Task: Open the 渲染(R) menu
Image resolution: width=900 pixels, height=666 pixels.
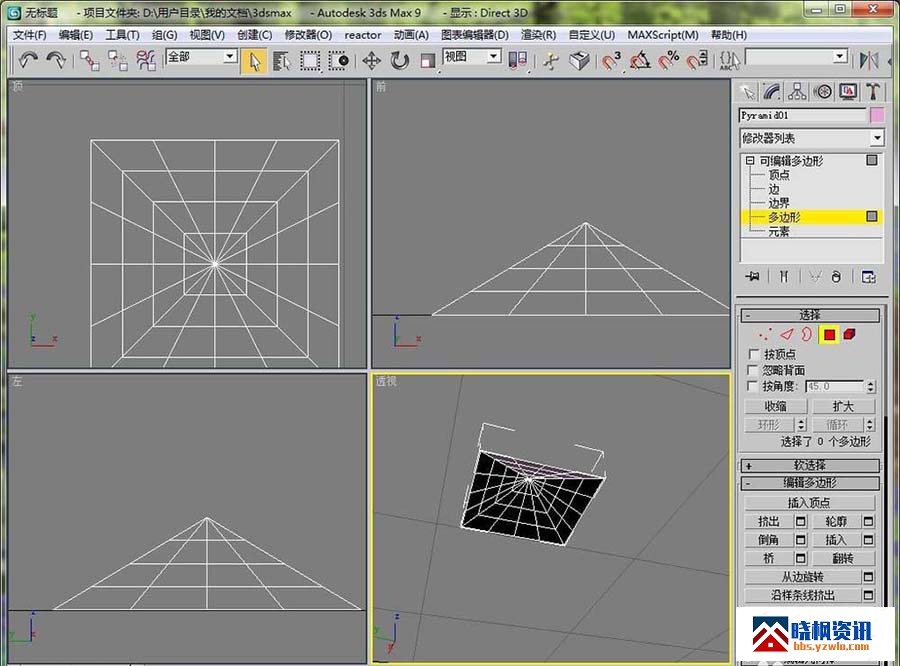Action: coord(538,35)
